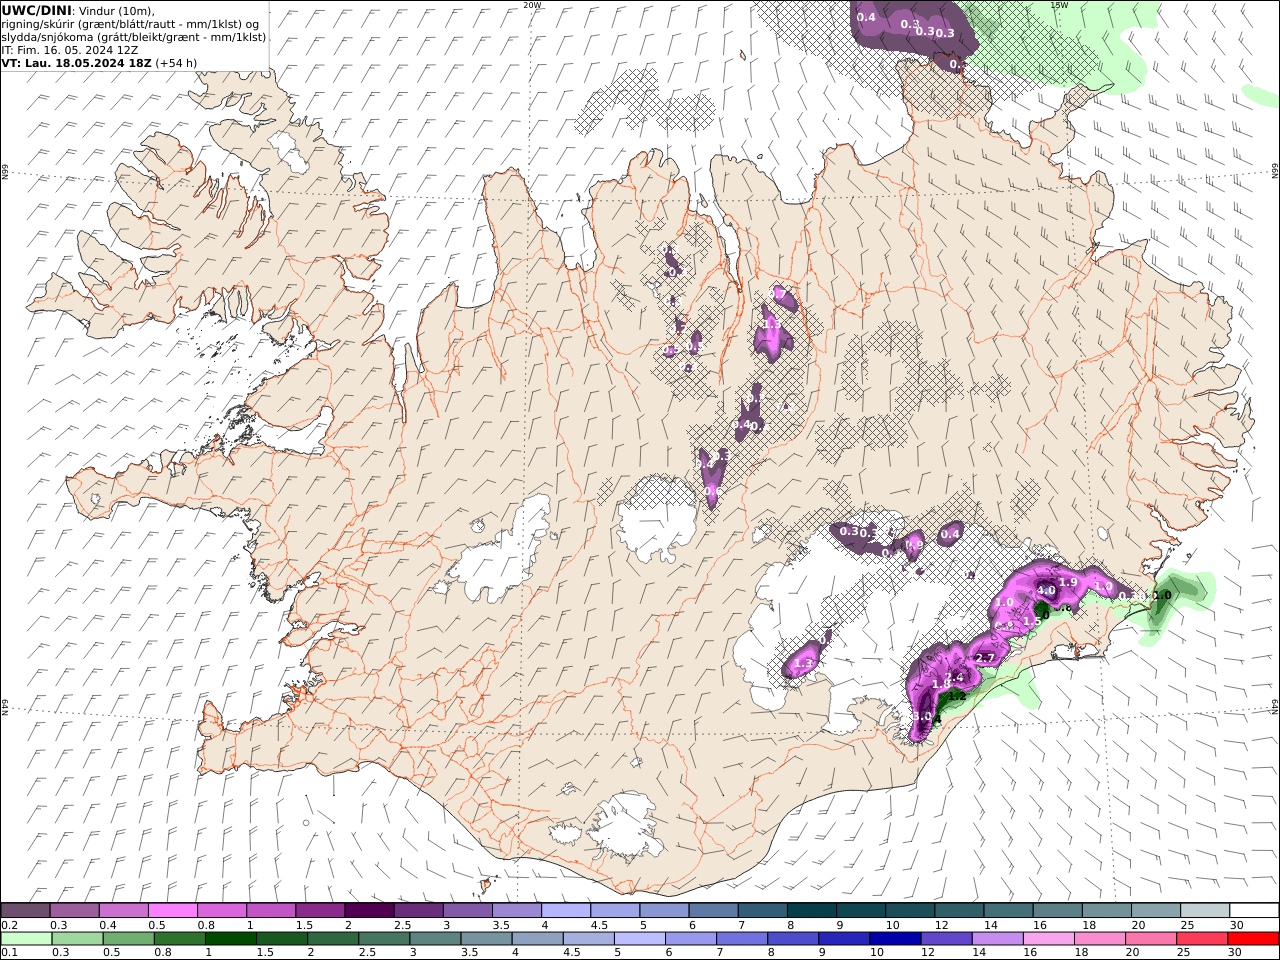Click the '0.1' label in the lower legend
This screenshot has width=1280, height=960.
[8, 953]
